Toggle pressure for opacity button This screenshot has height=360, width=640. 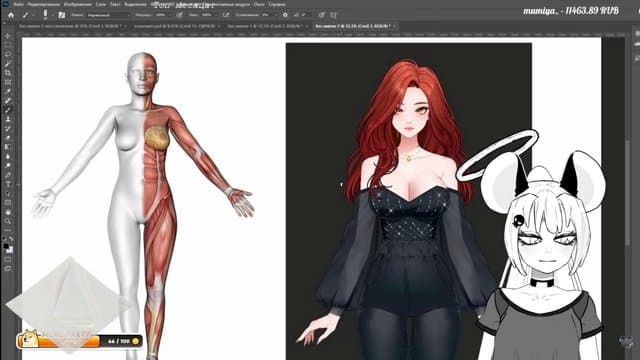[x=180, y=15]
